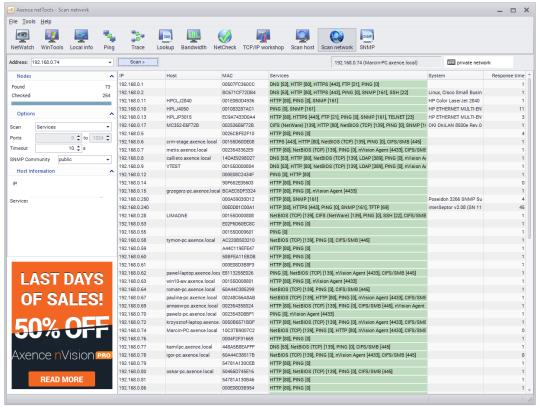Click the results list vertical scrollbar

coord(529,158)
